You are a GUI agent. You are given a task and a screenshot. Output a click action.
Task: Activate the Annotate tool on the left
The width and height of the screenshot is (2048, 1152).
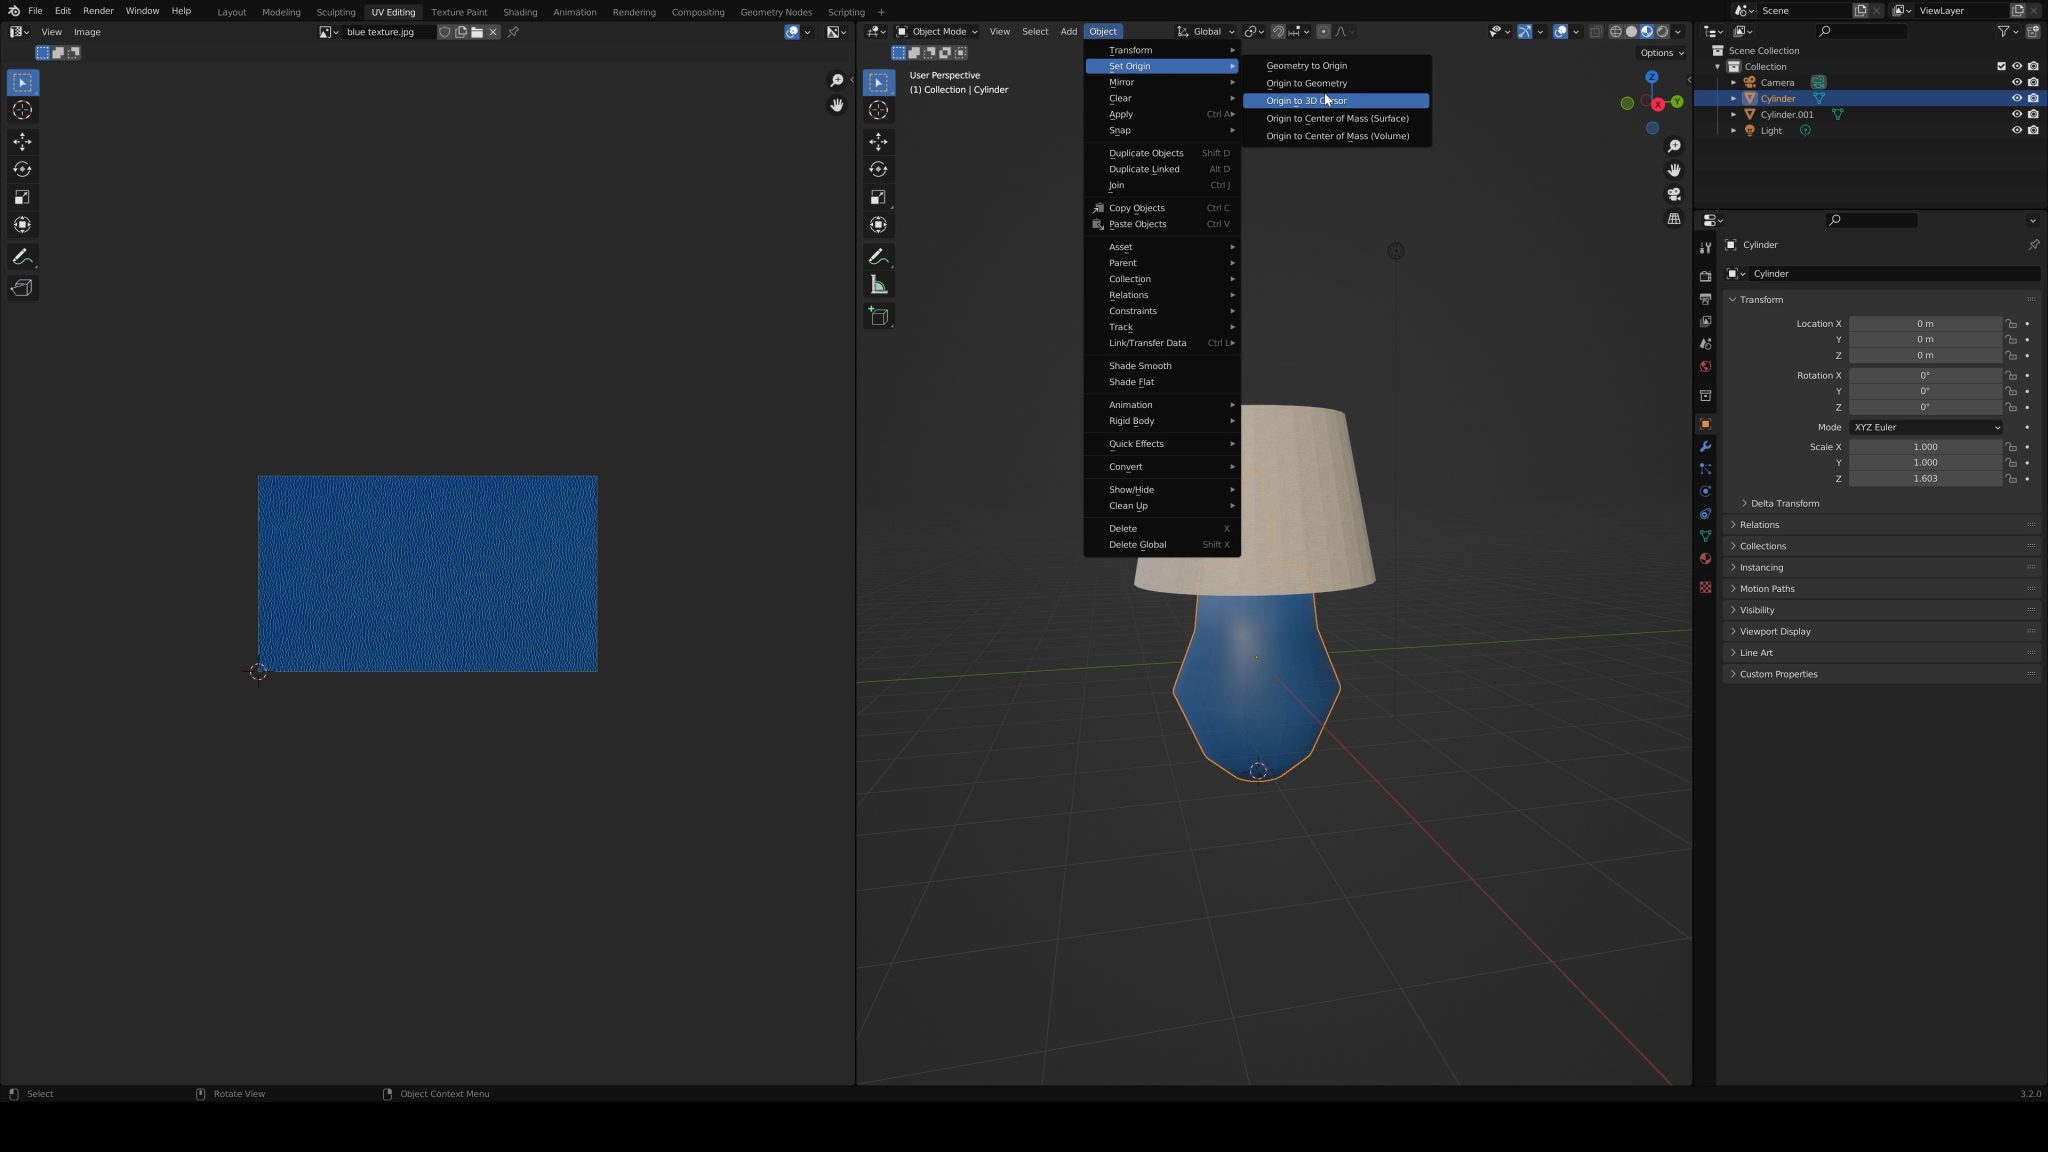[x=22, y=257]
